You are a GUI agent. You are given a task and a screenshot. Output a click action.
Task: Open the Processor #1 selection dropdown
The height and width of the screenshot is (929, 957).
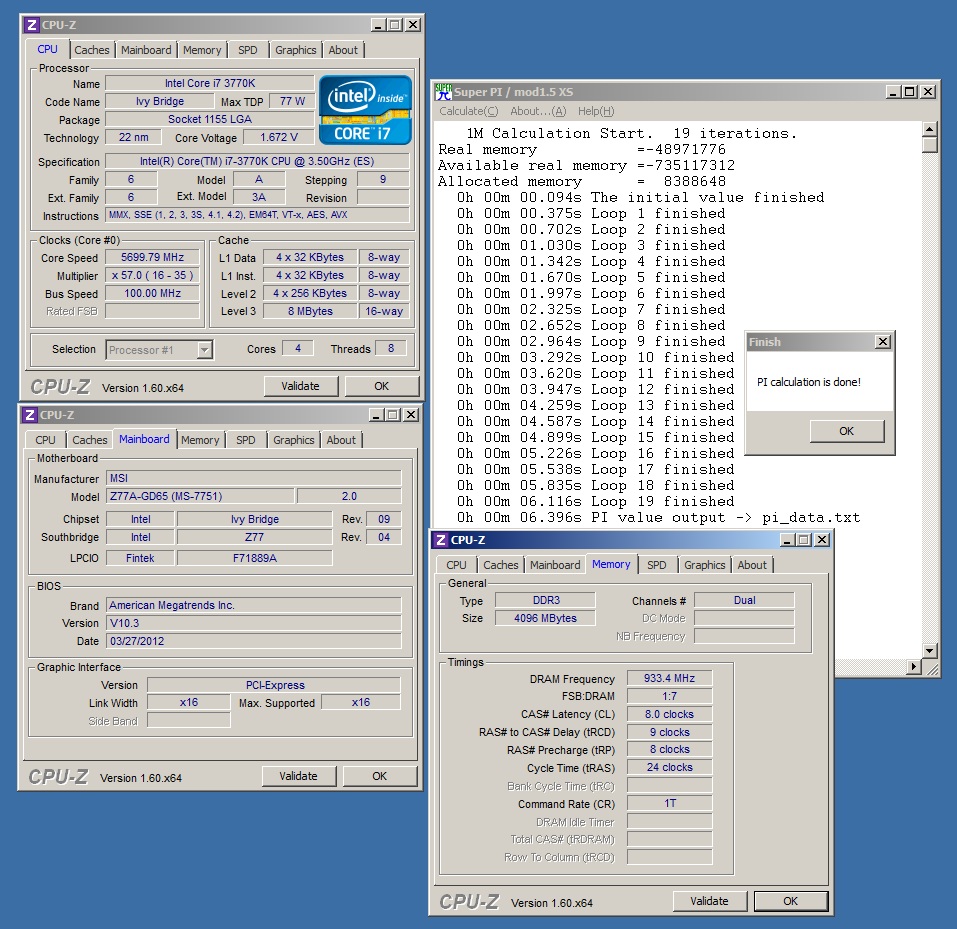204,350
